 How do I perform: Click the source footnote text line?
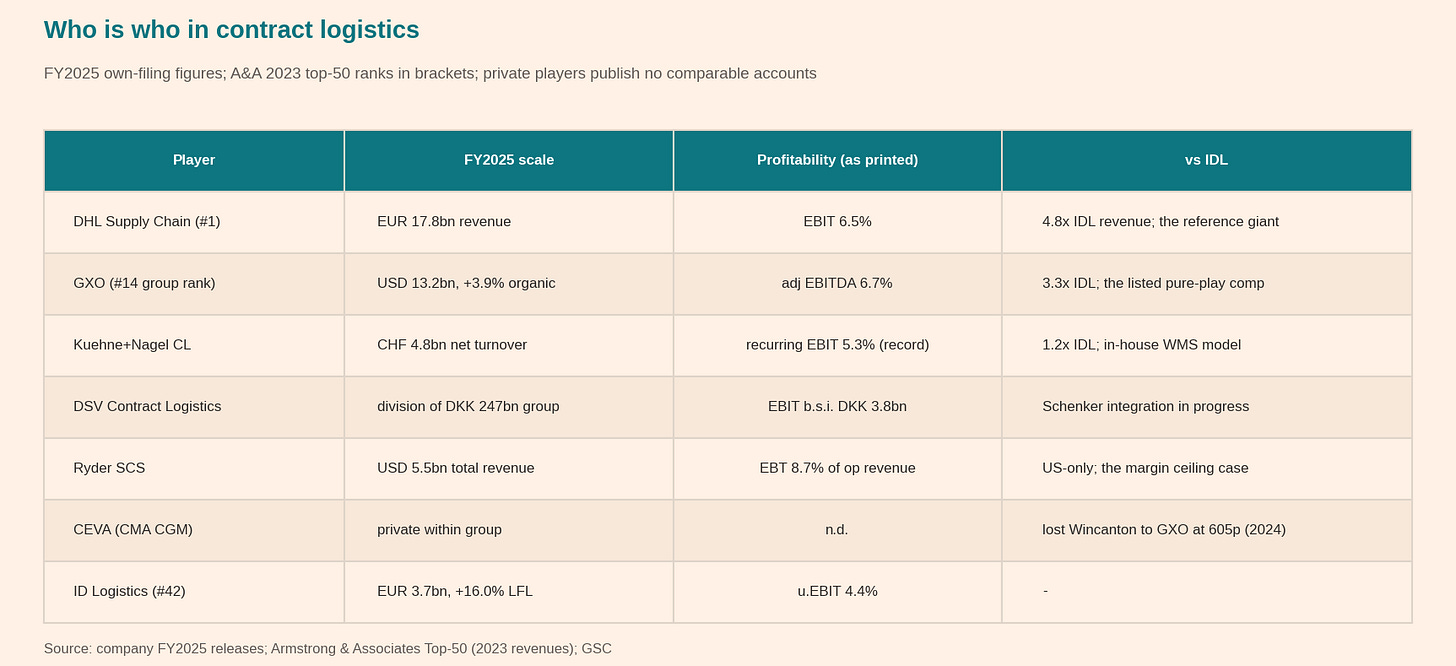coord(328,649)
